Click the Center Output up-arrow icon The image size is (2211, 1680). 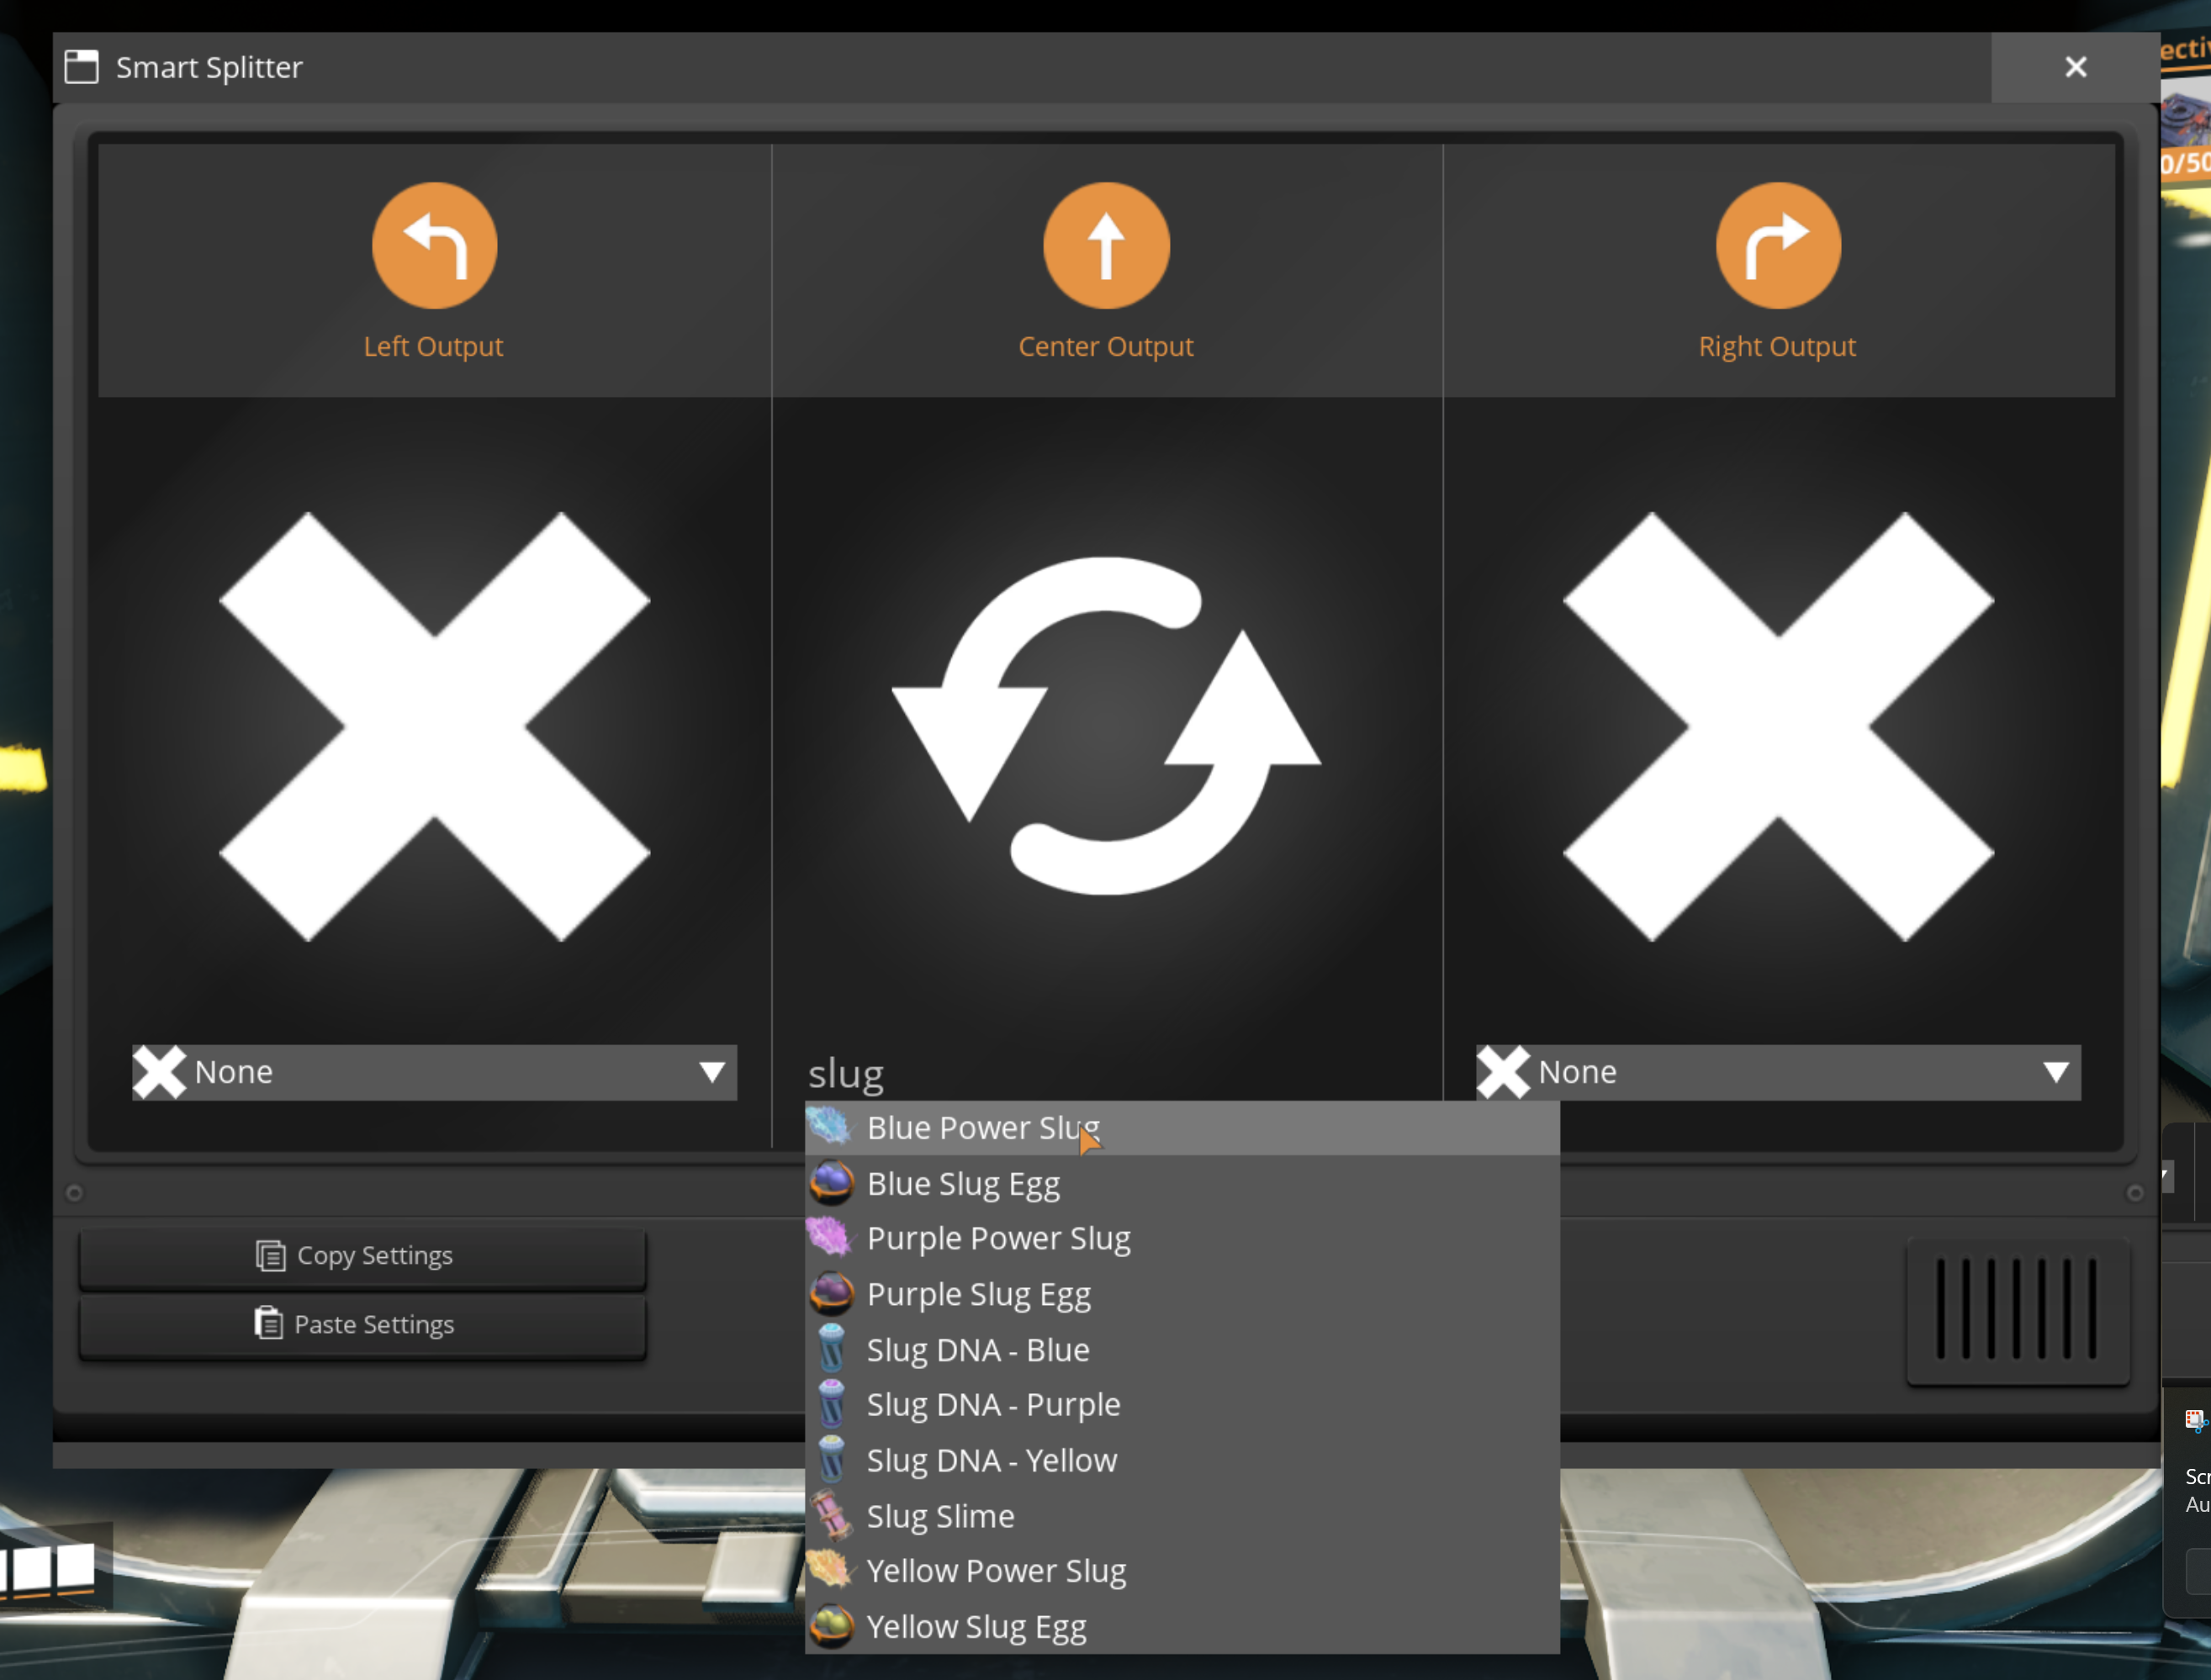coord(1106,246)
